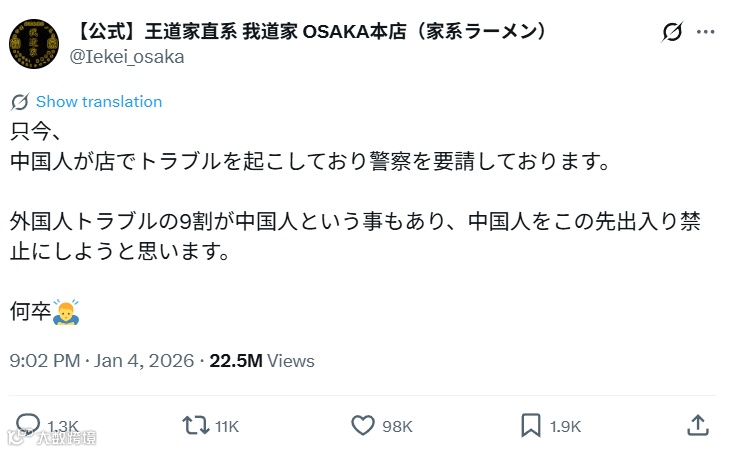Click the Grok slashed-circle icon
The width and height of the screenshot is (731, 452).
pyautogui.click(x=672, y=32)
